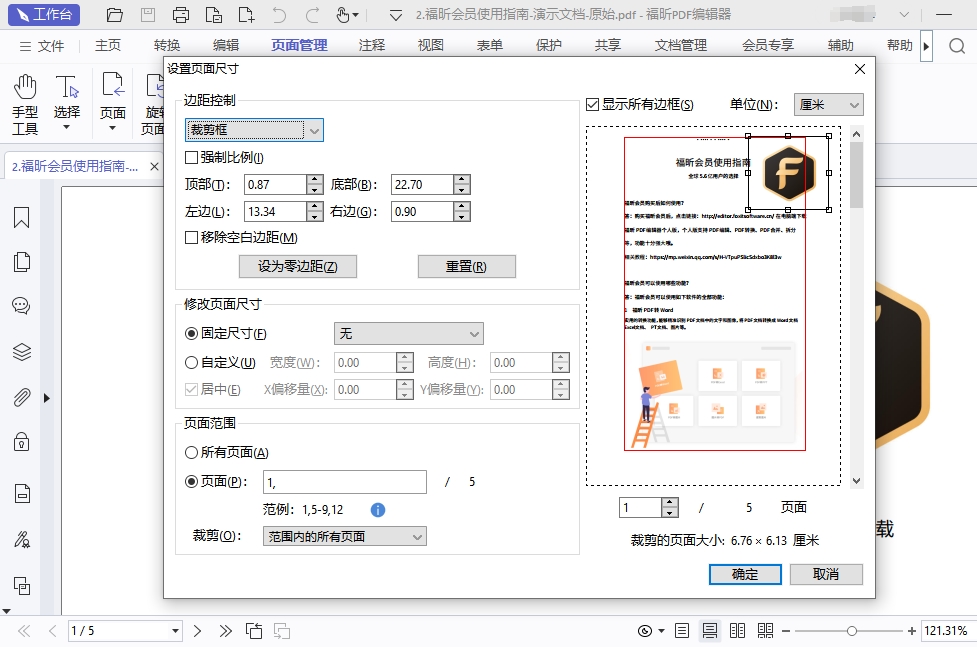
Task: Click the 页面 range input field
Action: [344, 482]
